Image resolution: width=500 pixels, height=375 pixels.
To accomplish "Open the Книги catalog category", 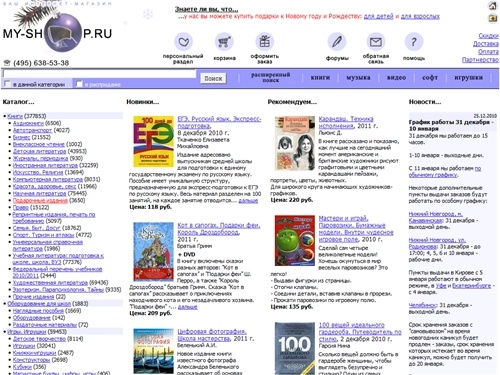I will (x=15, y=116).
